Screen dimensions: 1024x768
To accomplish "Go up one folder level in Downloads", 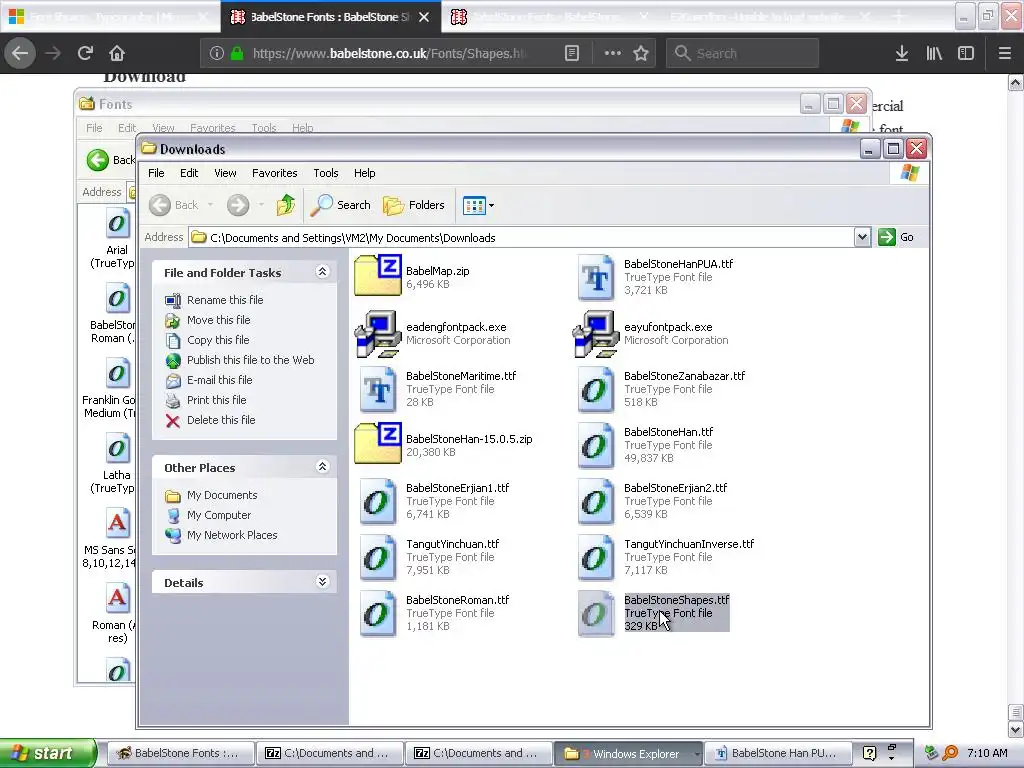I will tap(285, 205).
